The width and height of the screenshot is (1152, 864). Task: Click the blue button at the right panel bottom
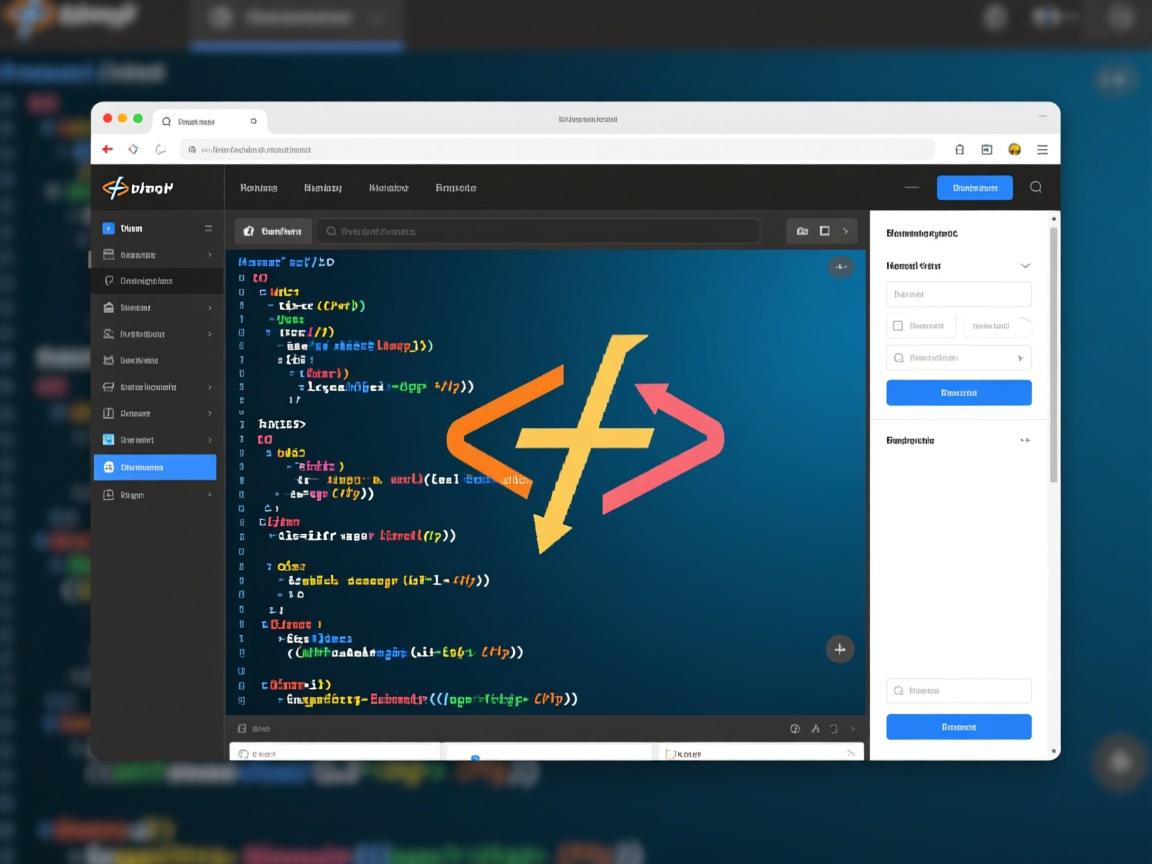[958, 727]
